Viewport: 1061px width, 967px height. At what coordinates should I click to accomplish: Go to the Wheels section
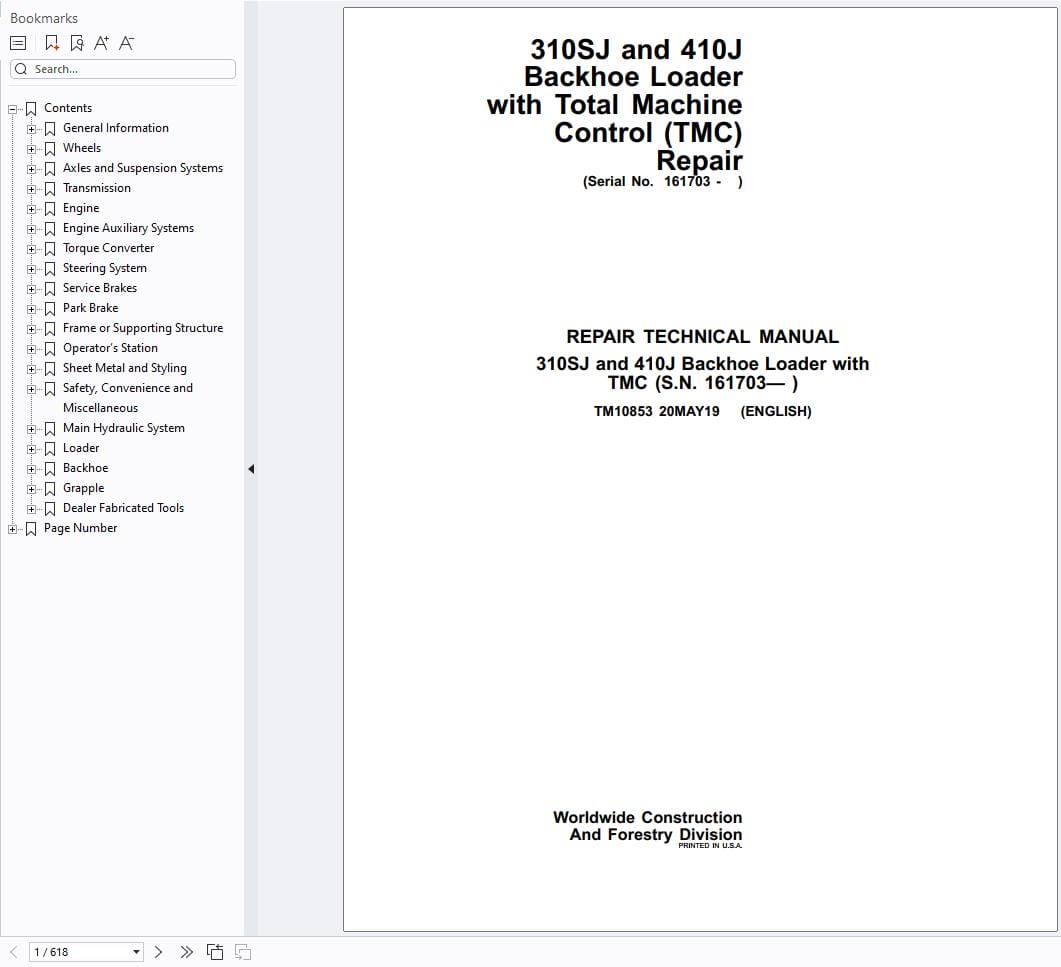click(x=82, y=148)
